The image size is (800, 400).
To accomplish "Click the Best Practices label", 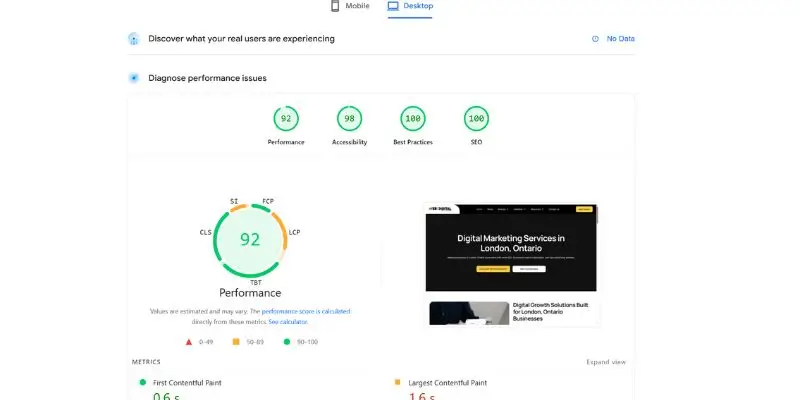I will click(413, 142).
